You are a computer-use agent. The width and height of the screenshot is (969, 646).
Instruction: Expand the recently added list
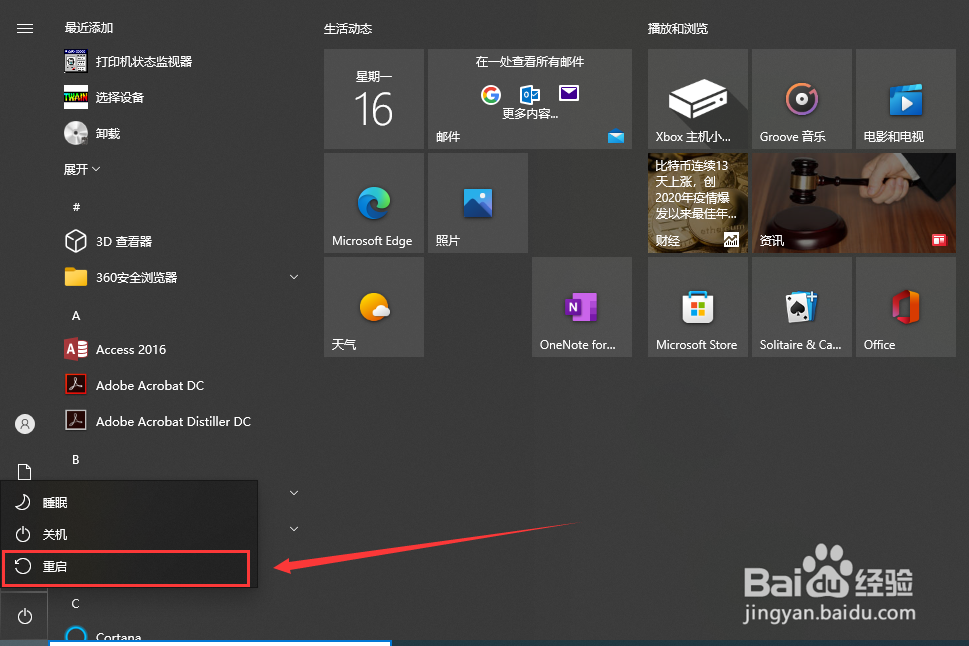pos(82,169)
